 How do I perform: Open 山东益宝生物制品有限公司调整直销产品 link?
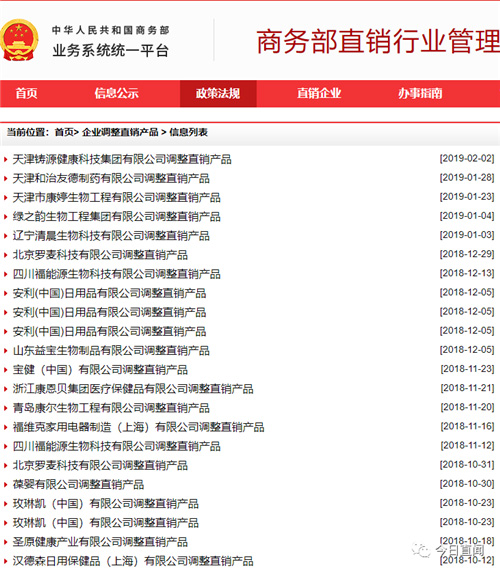click(x=111, y=351)
